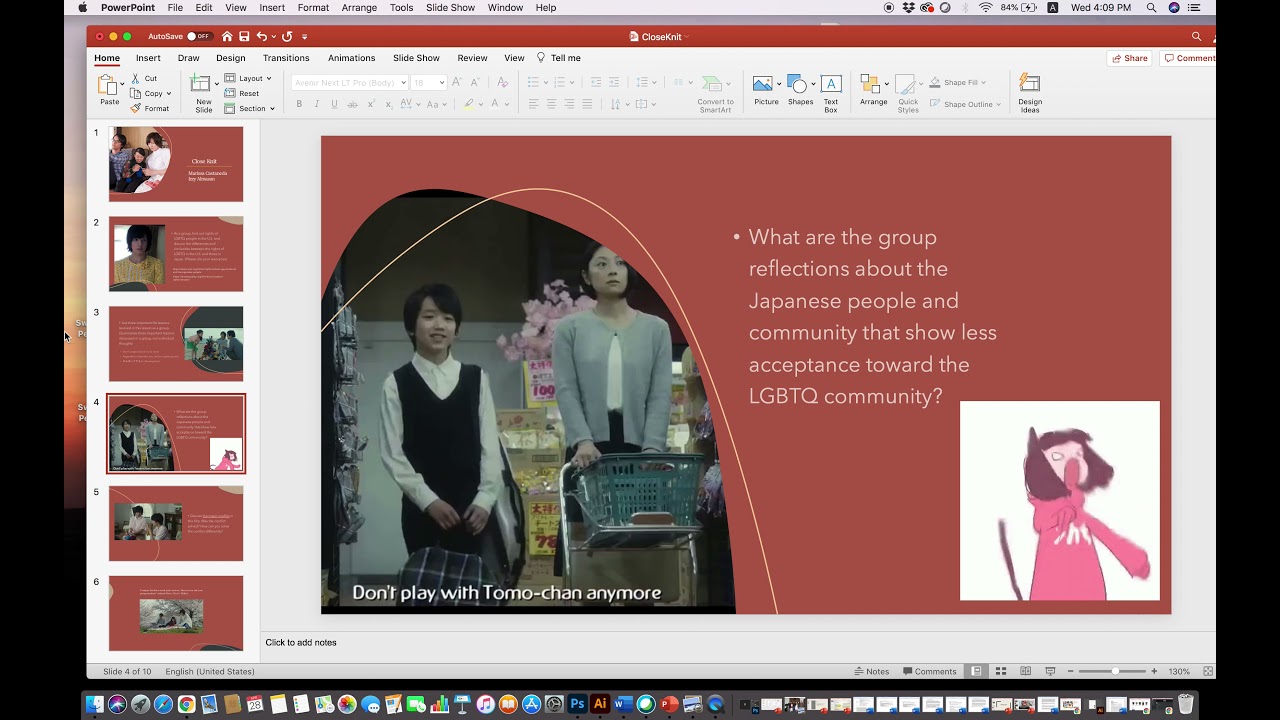
Task: Click Tell me search box
Action: coord(559,58)
